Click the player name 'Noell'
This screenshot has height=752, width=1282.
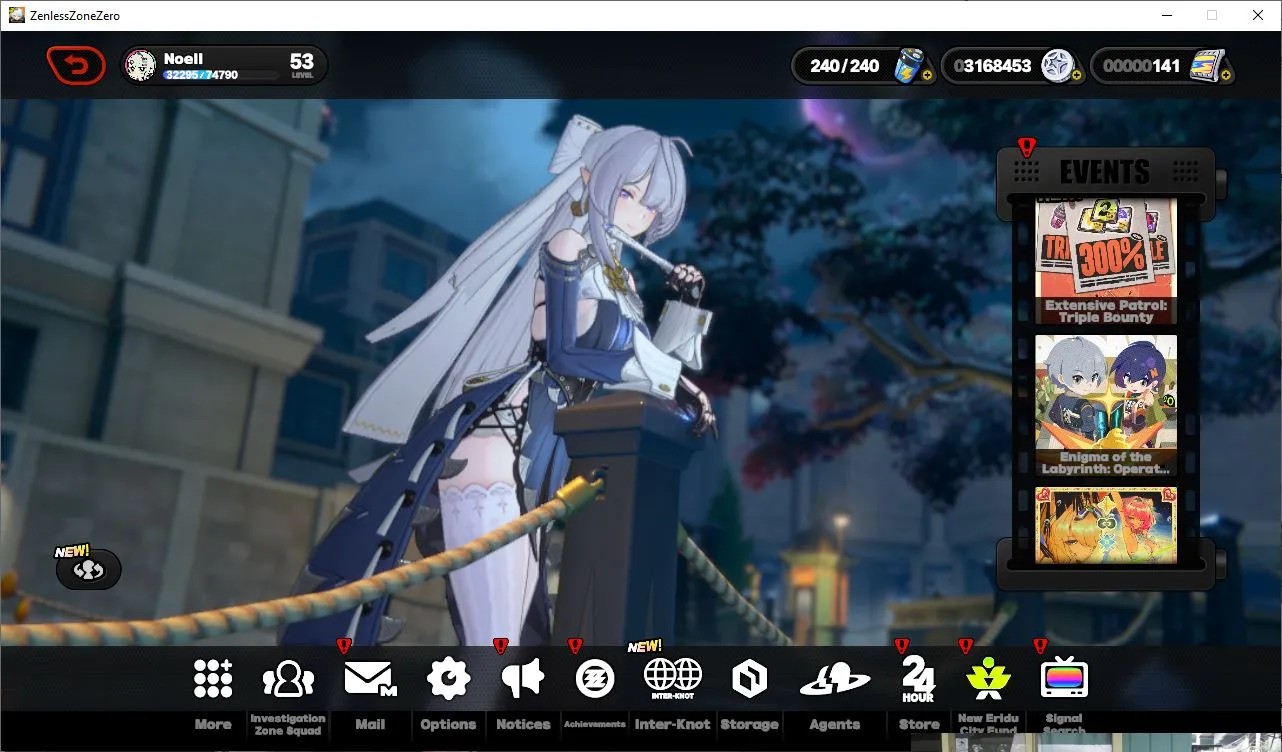pos(184,59)
